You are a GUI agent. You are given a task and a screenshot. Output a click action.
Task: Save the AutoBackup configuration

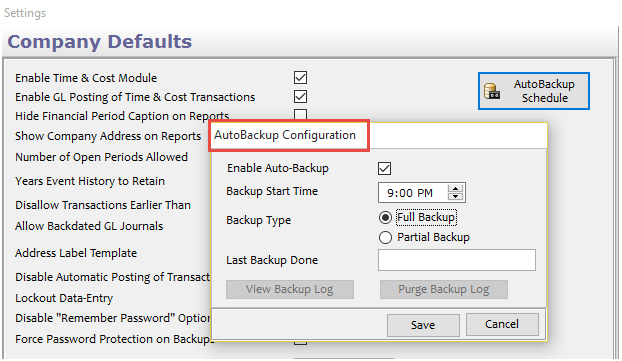point(423,325)
